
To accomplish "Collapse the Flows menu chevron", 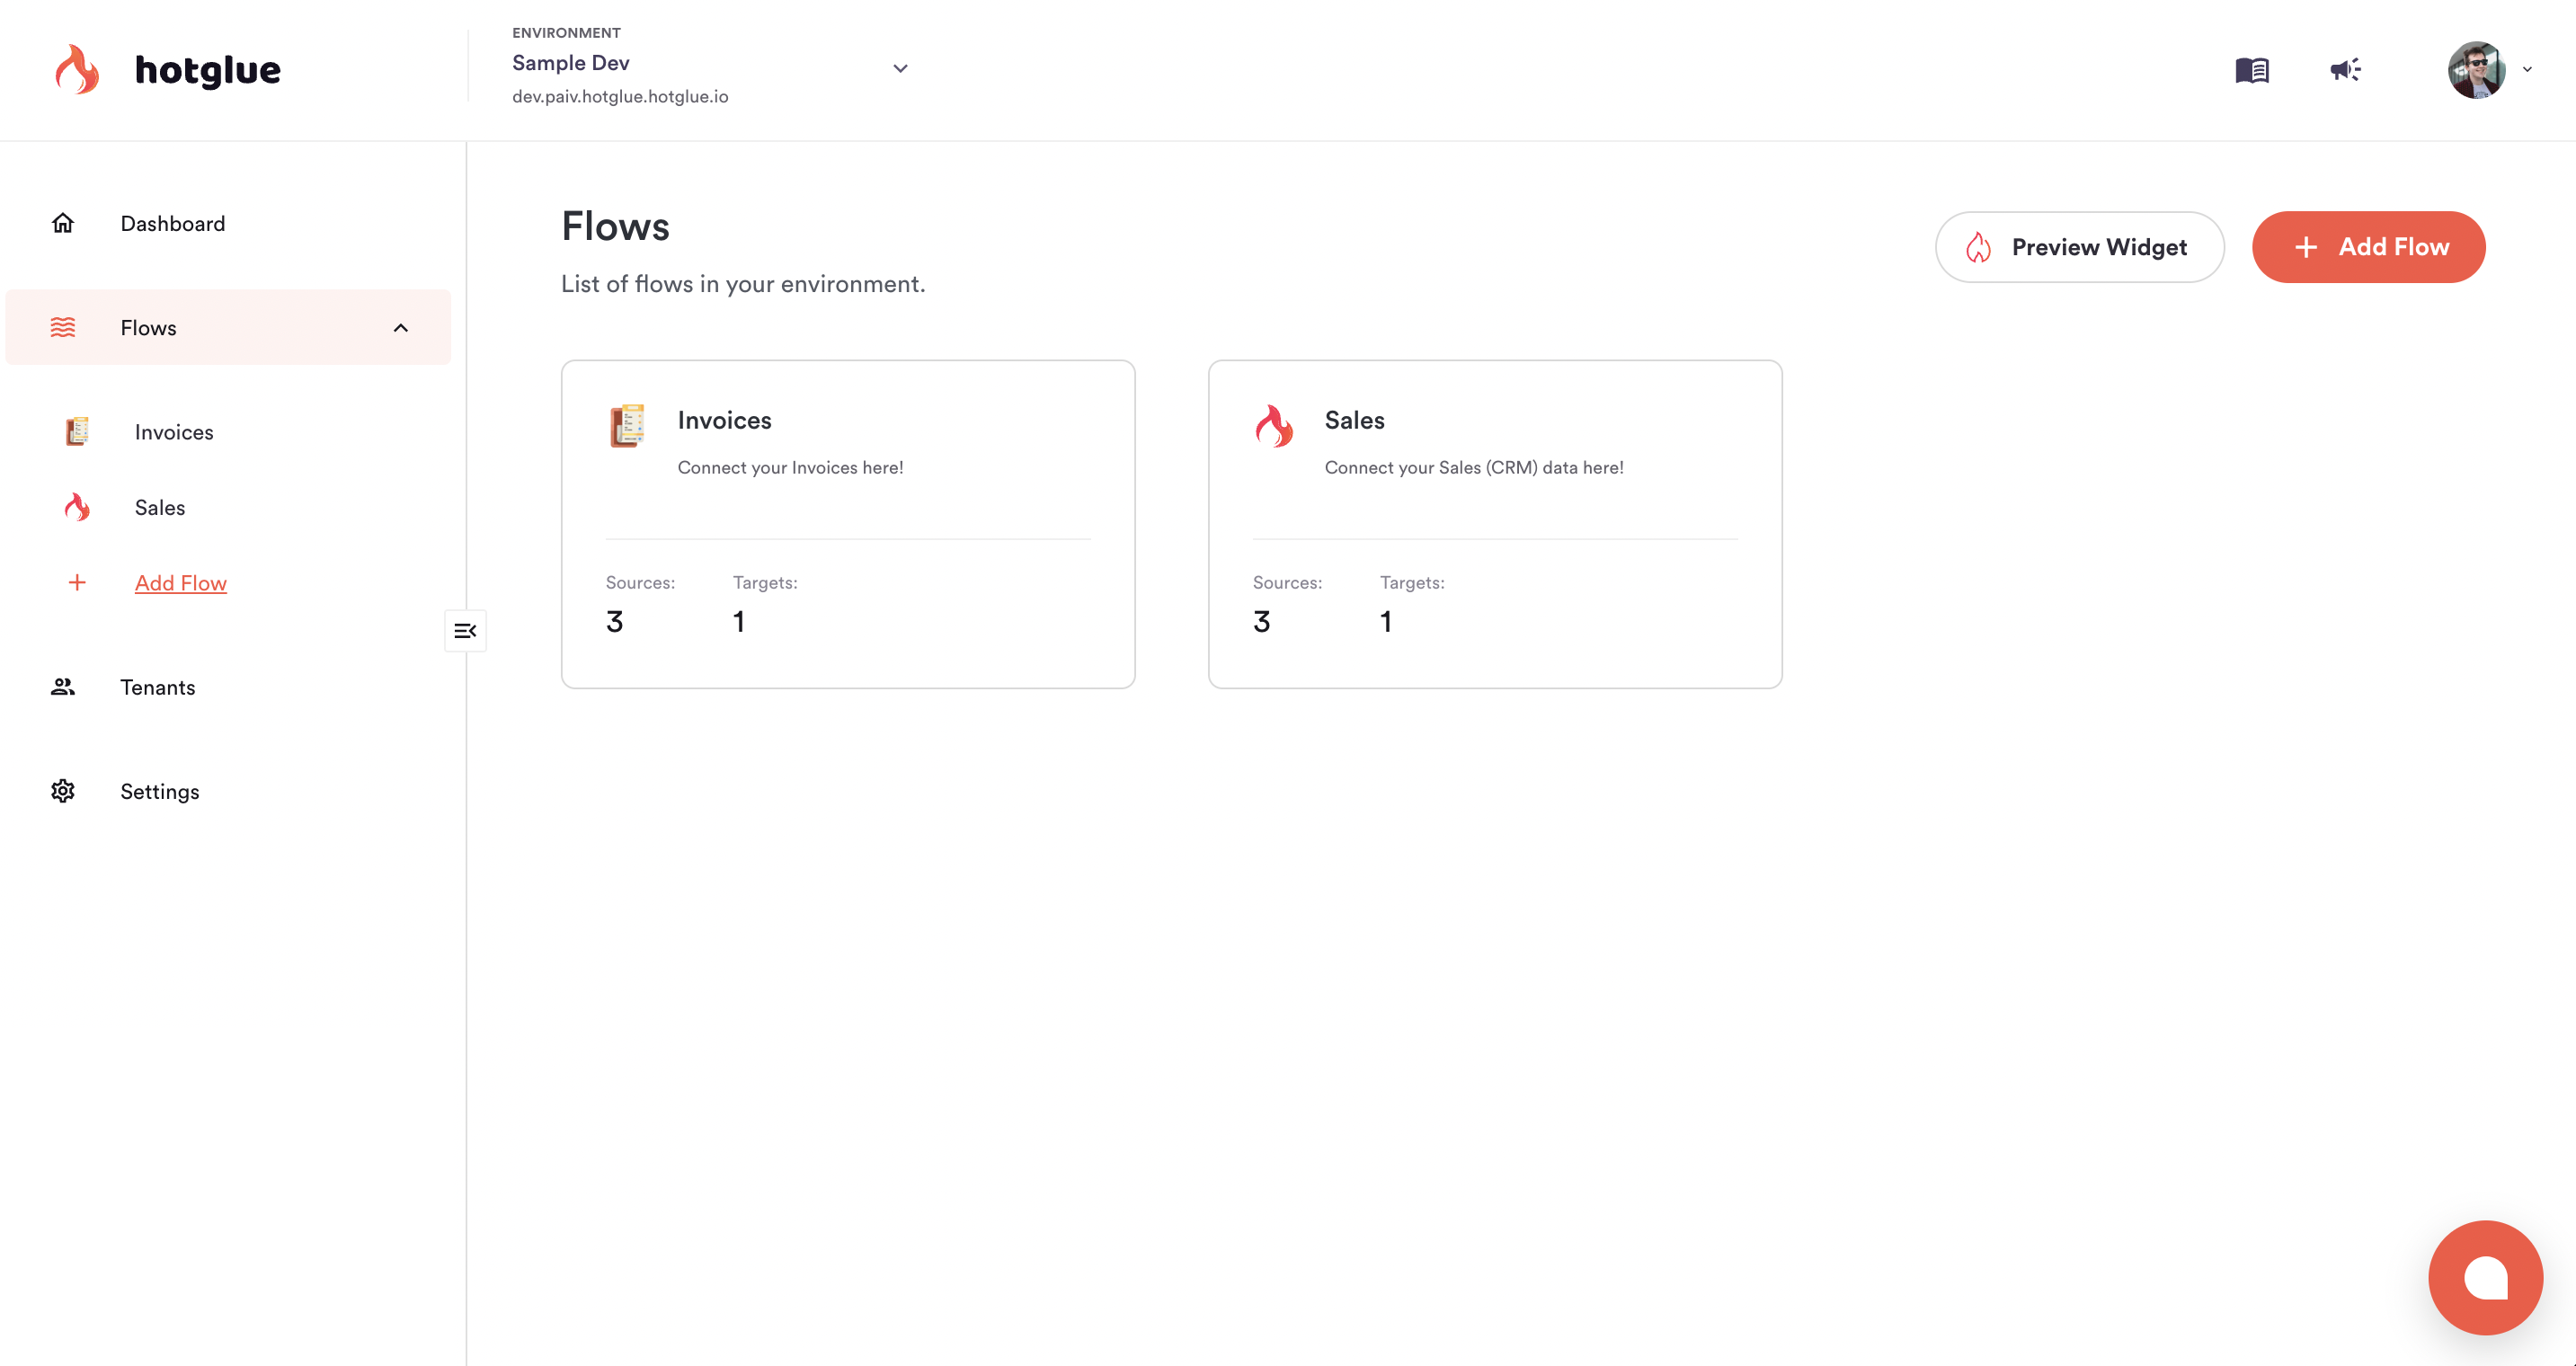I will pos(401,328).
